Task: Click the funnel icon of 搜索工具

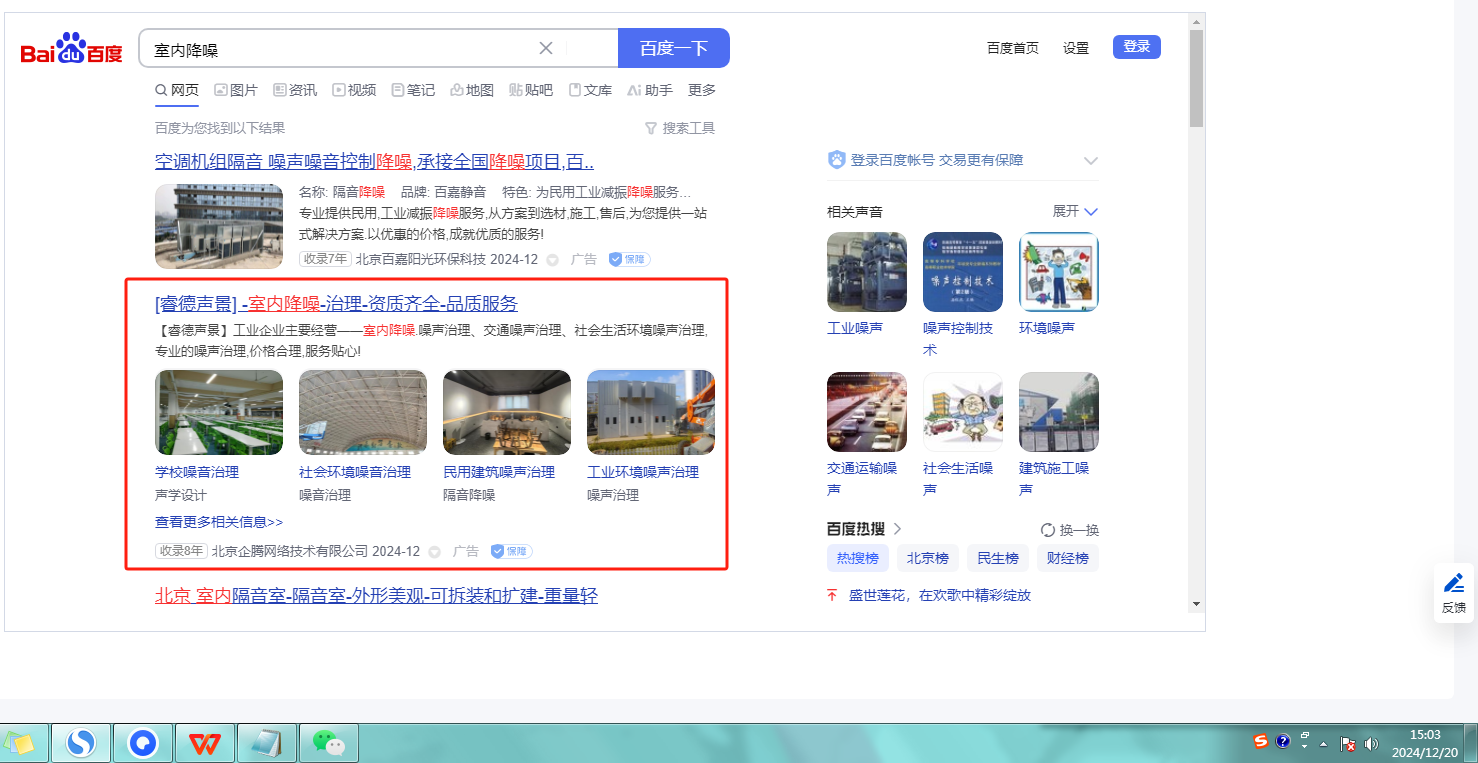Action: pos(651,128)
